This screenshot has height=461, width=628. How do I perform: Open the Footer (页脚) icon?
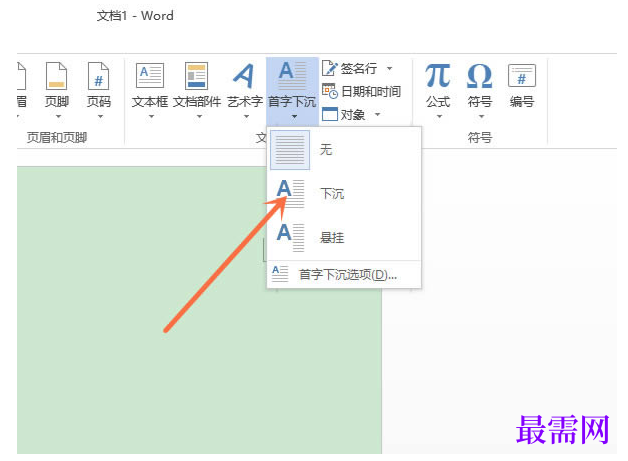(56, 76)
